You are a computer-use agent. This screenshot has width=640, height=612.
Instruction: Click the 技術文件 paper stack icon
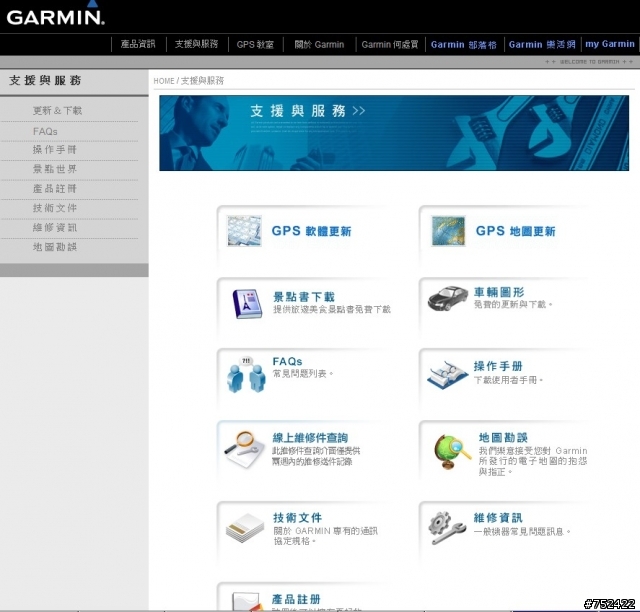(245, 528)
